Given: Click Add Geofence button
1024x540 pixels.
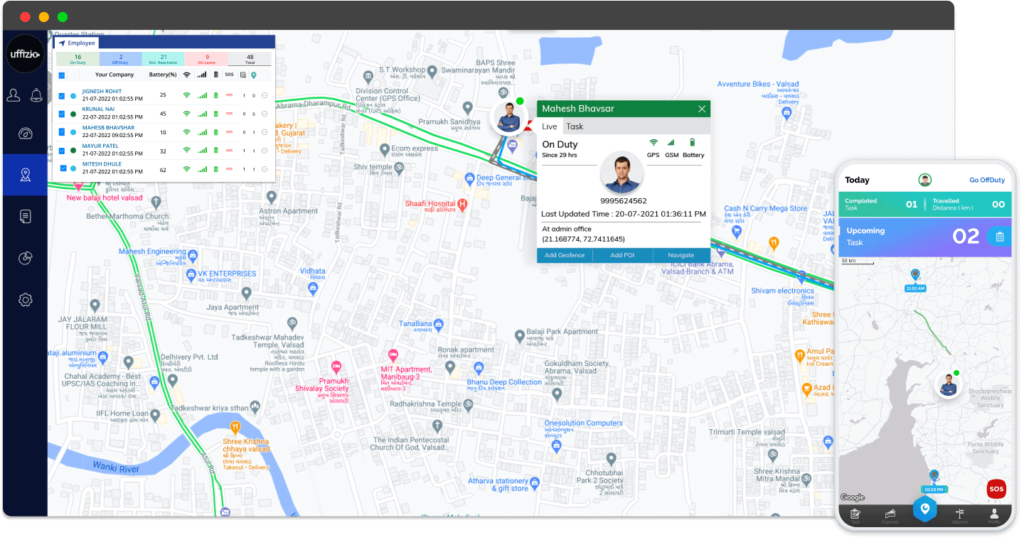Looking at the screenshot, I should pos(565,255).
